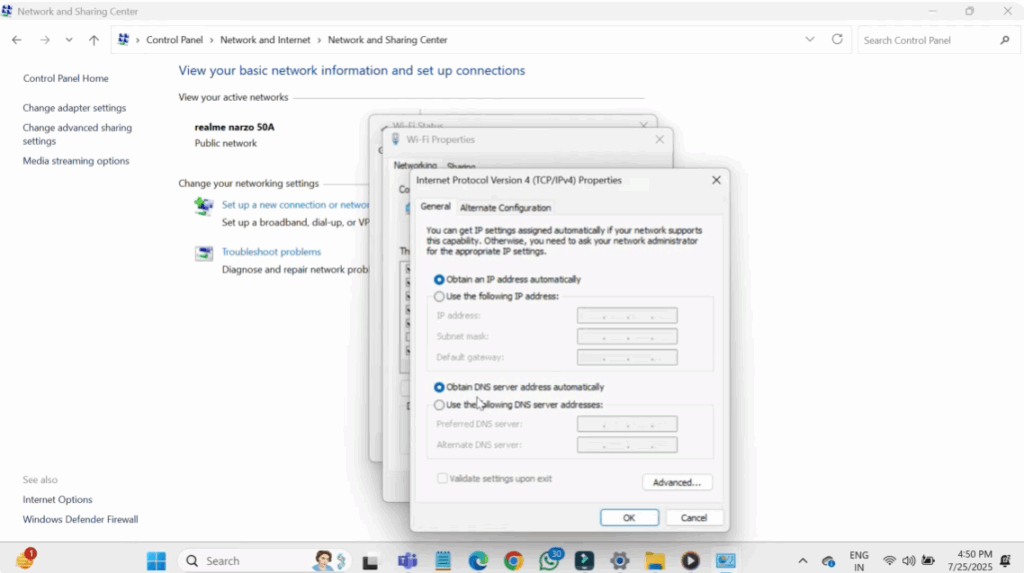Open File Explorer from taskbar
Screen dimensions: 1024x573
pyautogui.click(x=655, y=561)
